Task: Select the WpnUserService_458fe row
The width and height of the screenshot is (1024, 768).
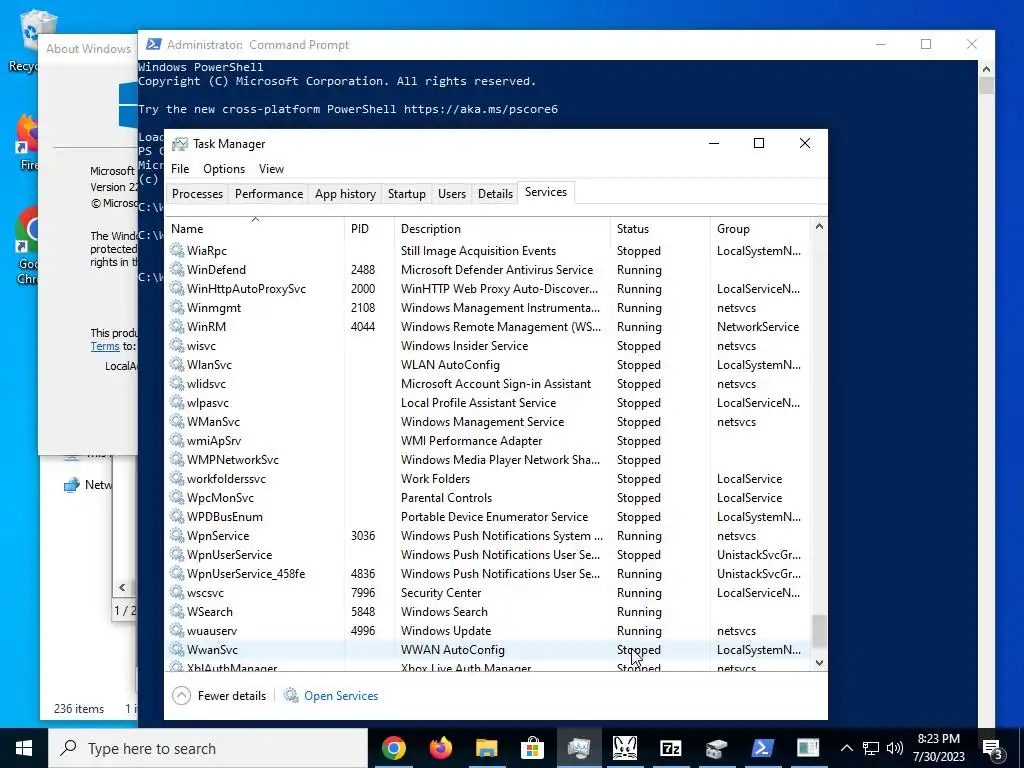Action: (x=488, y=573)
